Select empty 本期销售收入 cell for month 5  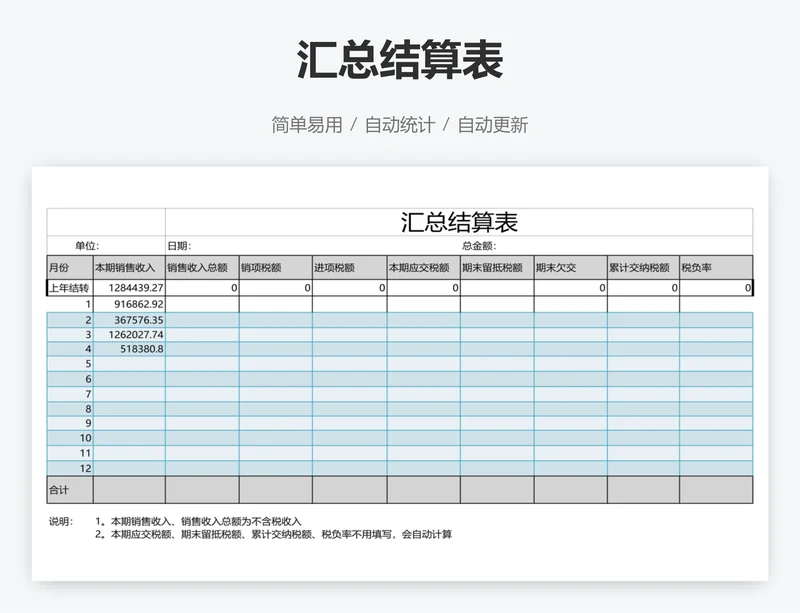[x=129, y=364]
